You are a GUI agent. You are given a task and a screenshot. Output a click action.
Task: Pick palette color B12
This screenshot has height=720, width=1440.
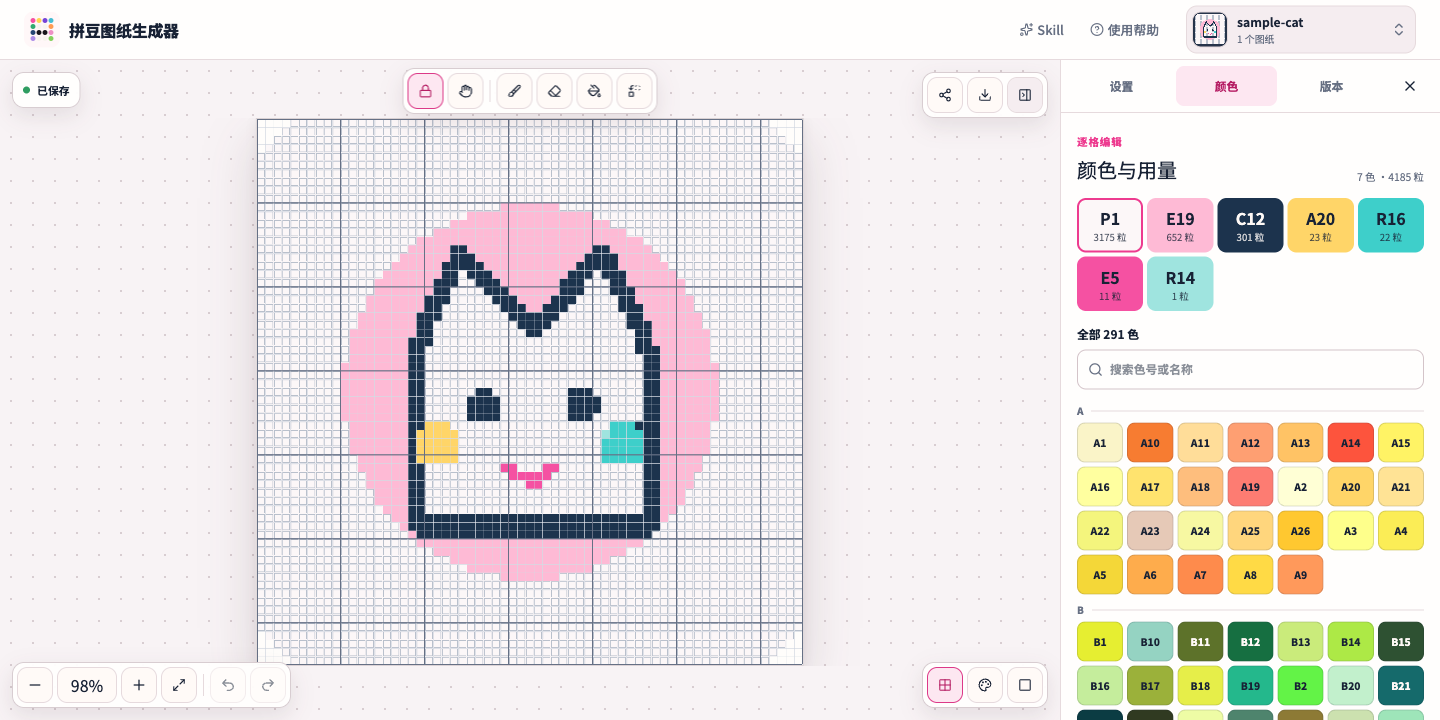pos(1250,642)
